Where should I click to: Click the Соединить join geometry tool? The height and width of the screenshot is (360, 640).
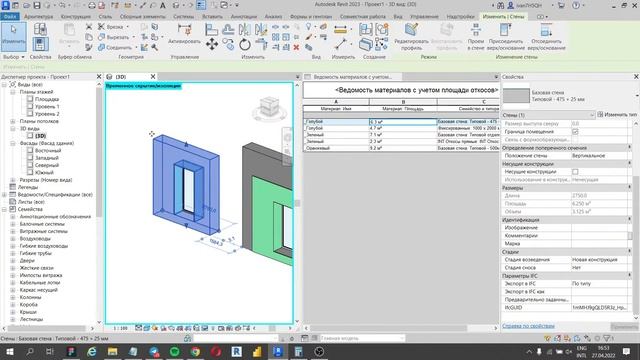pos(116,47)
